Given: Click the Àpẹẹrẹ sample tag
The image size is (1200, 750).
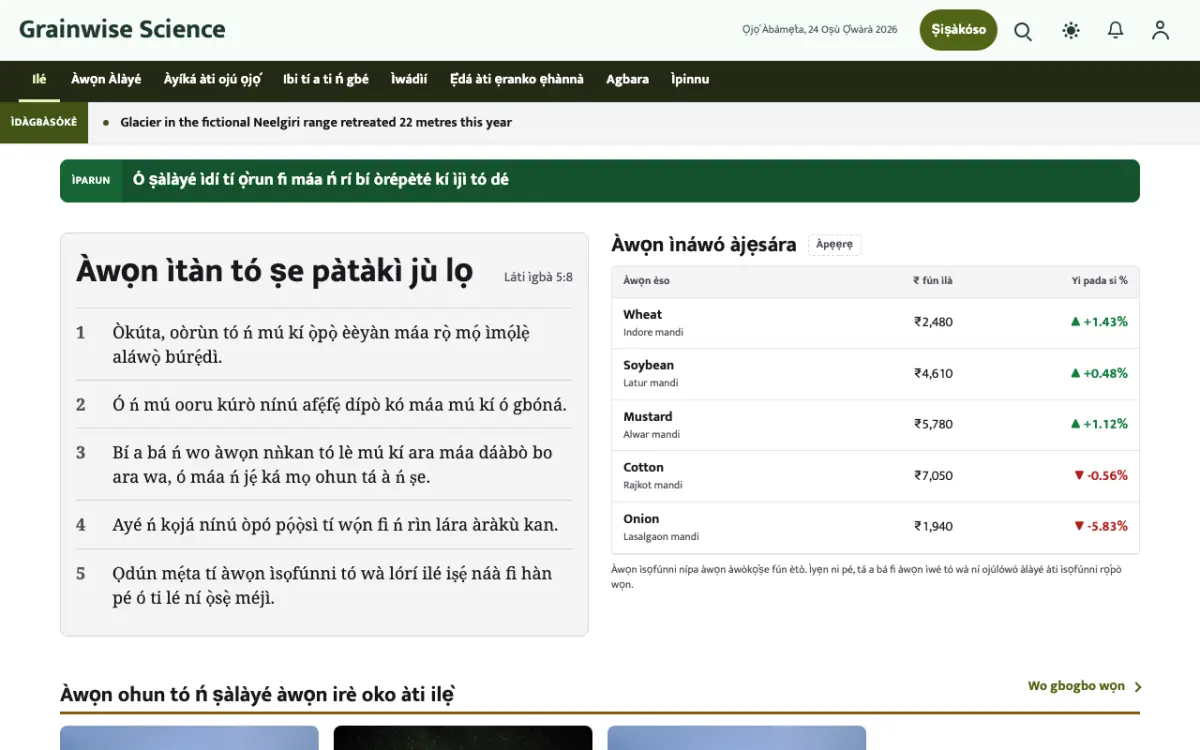Looking at the screenshot, I should pyautogui.click(x=835, y=245).
